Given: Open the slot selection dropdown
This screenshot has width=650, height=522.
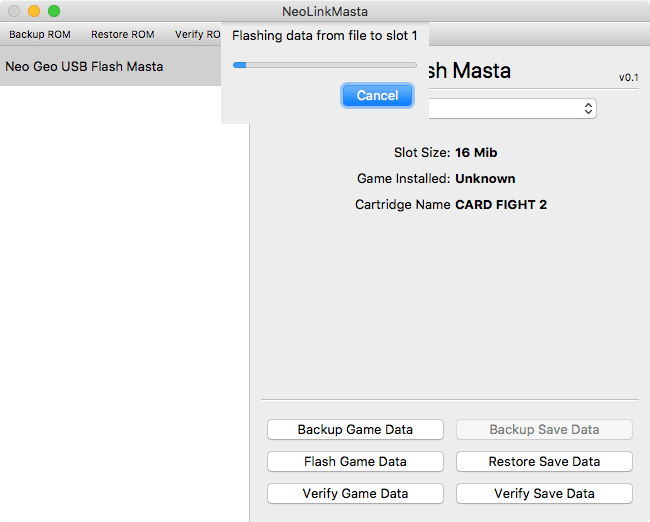Looking at the screenshot, I should tap(512, 109).
